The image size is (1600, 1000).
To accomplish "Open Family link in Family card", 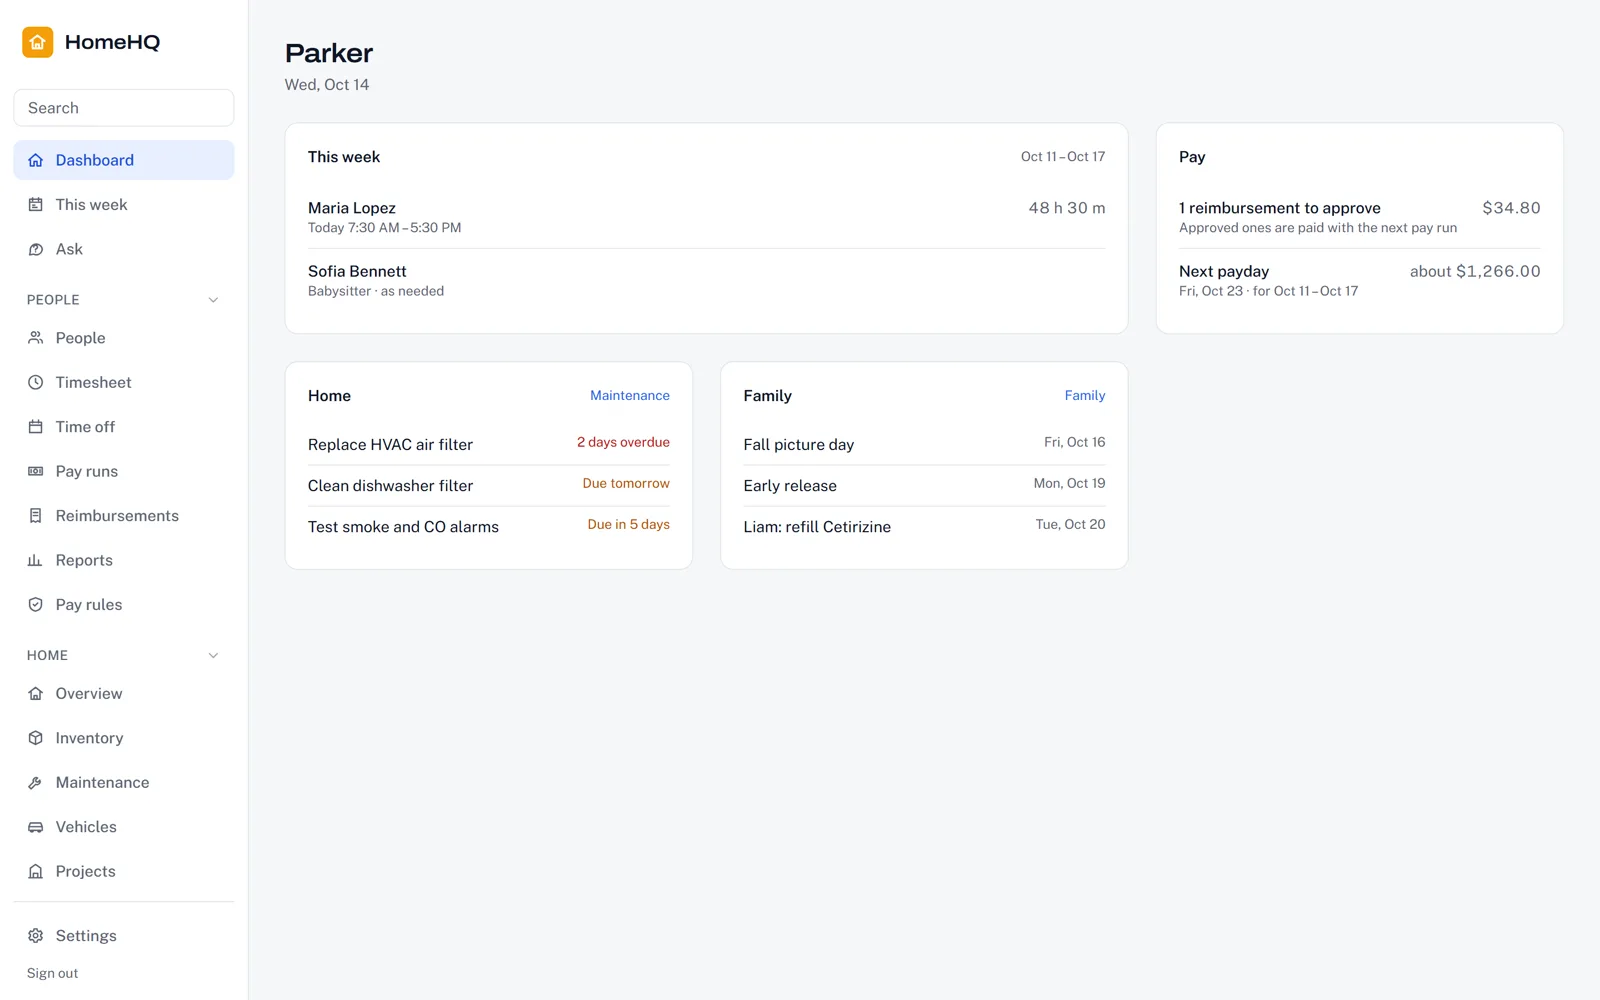I will (x=1085, y=396).
